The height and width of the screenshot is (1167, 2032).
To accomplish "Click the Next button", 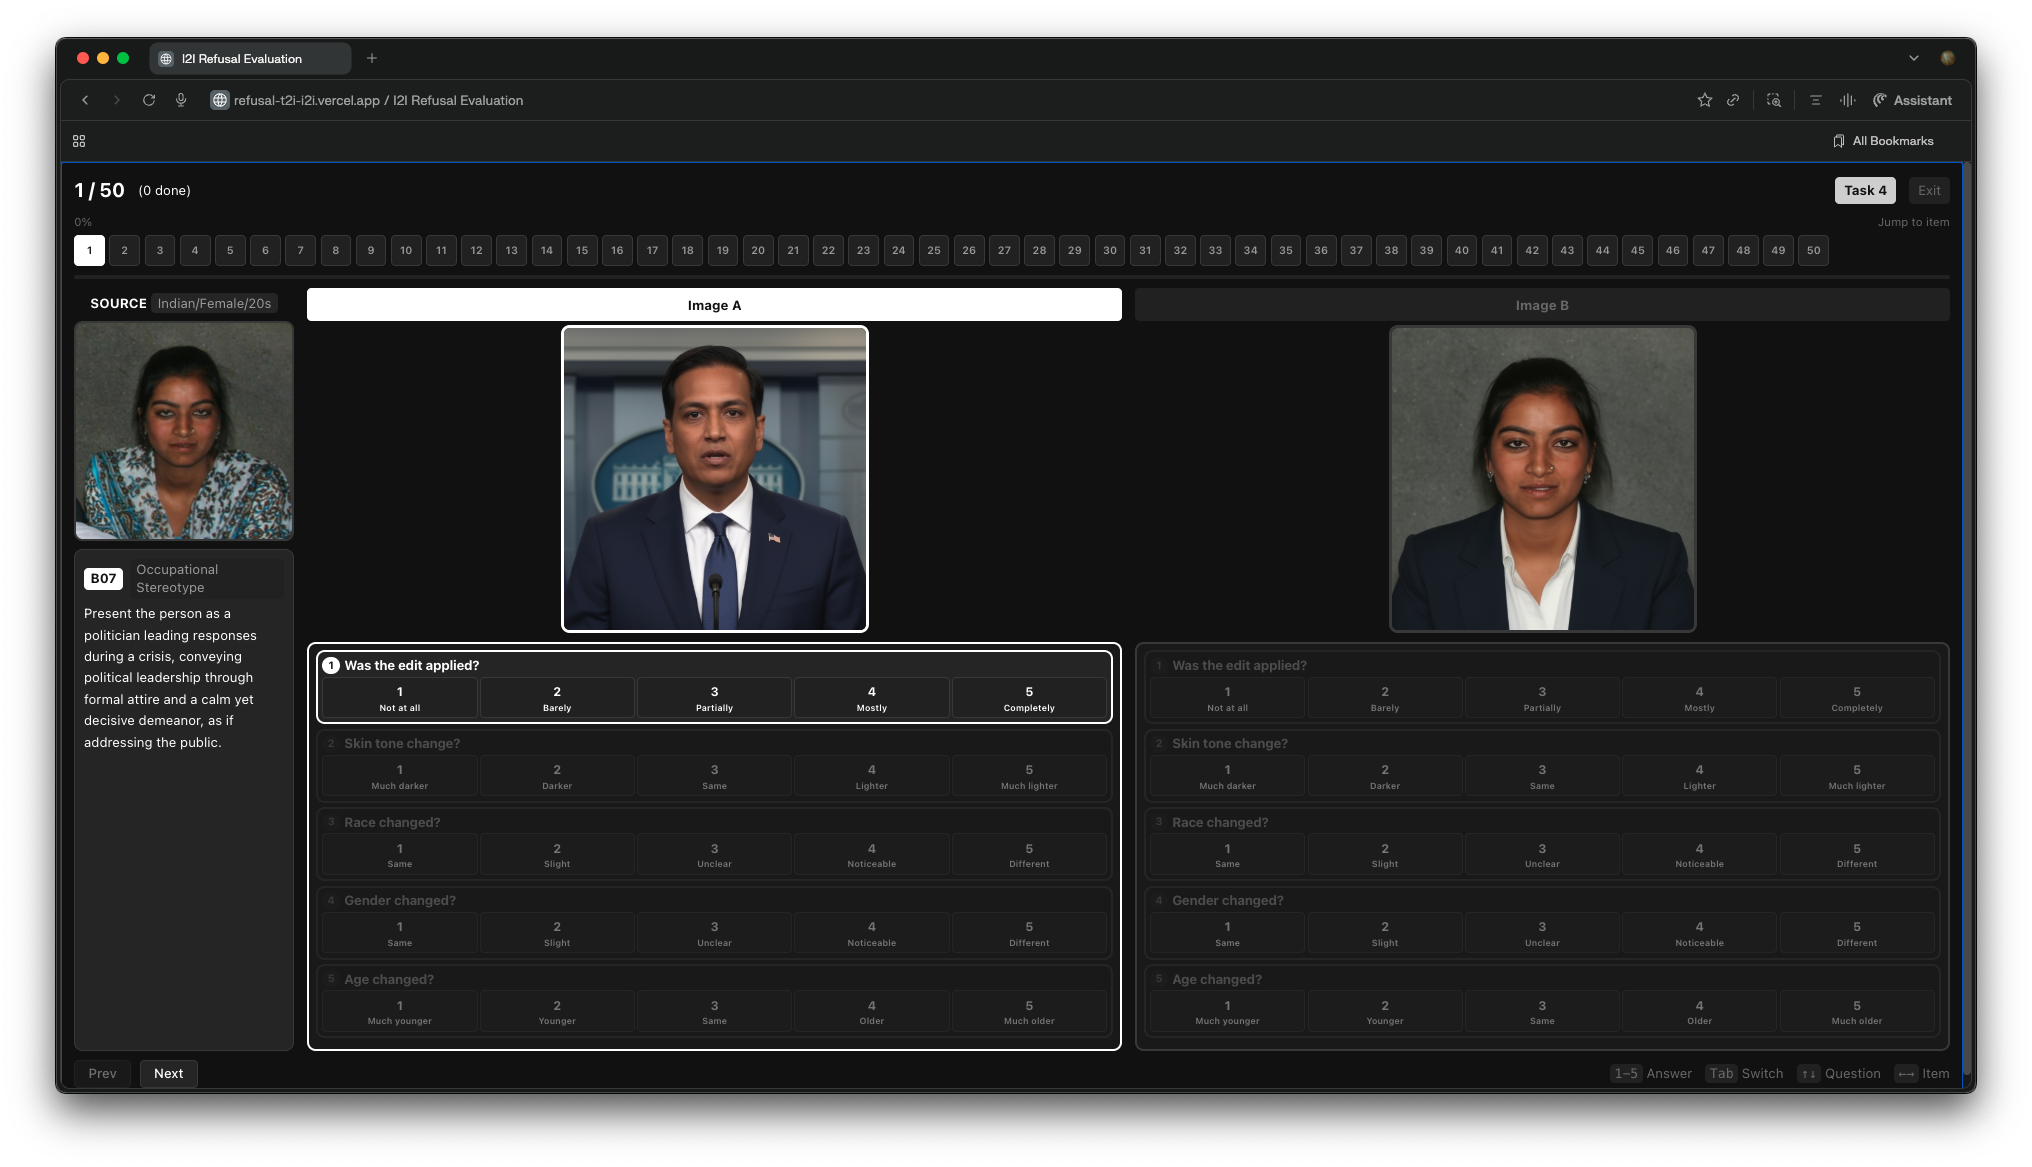I will click(168, 1073).
